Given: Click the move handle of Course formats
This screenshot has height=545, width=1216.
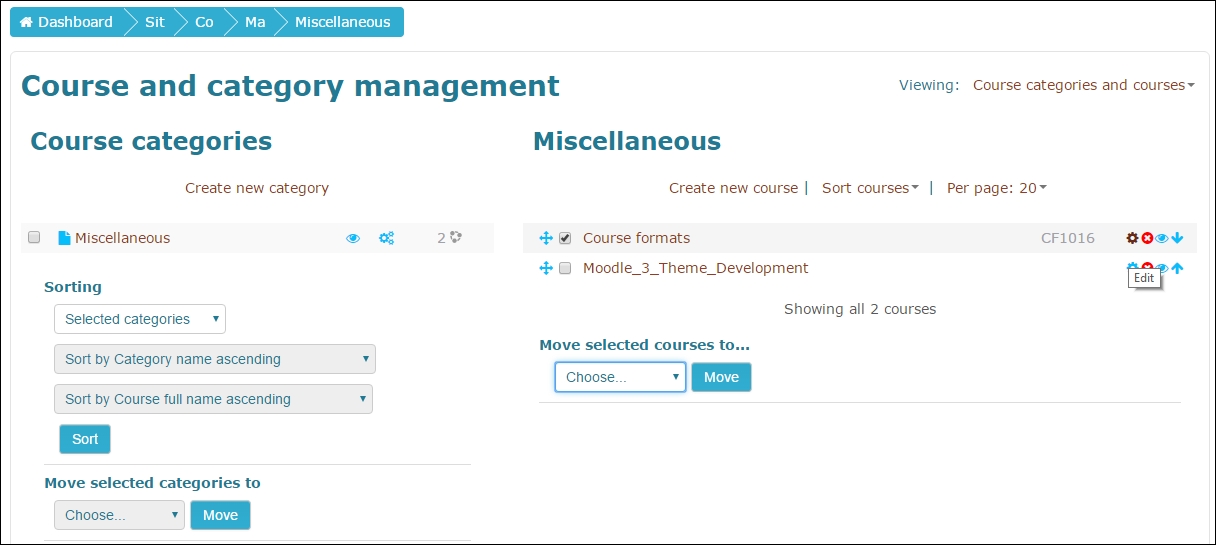Looking at the screenshot, I should 546,238.
